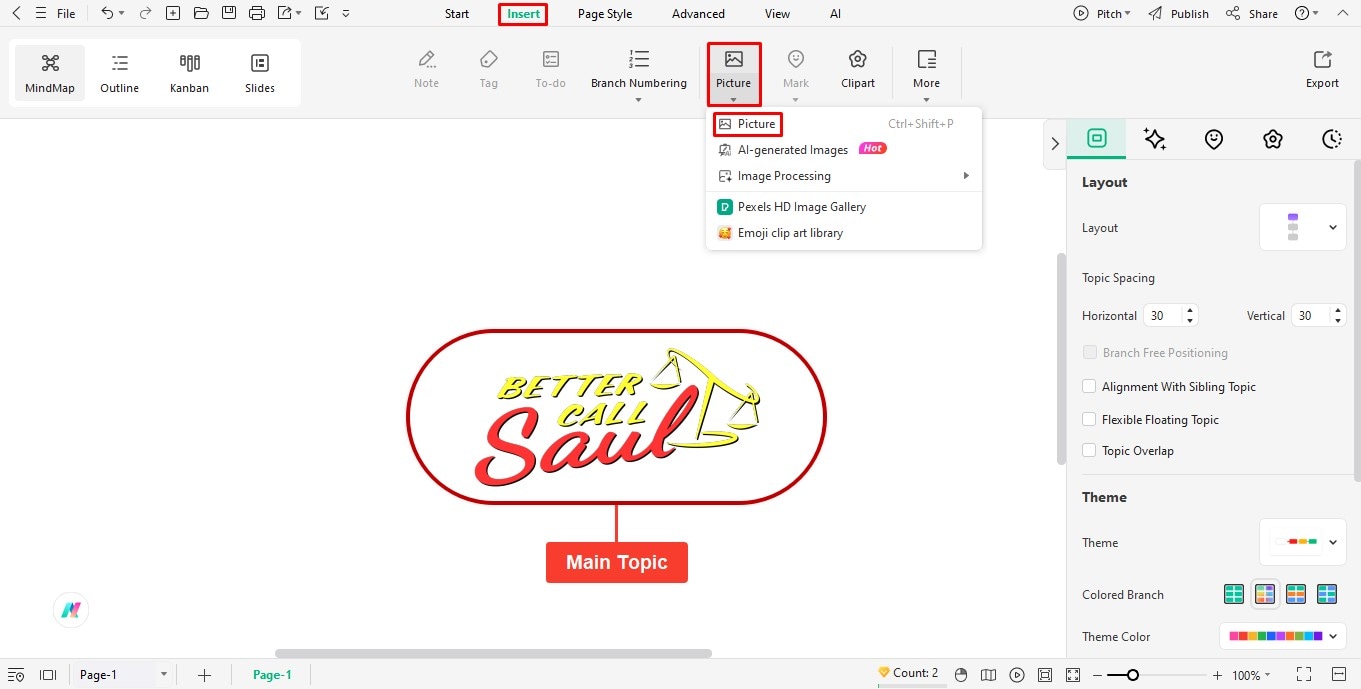
Task: Save the mind map with the floppy icon
Action: 229,14
